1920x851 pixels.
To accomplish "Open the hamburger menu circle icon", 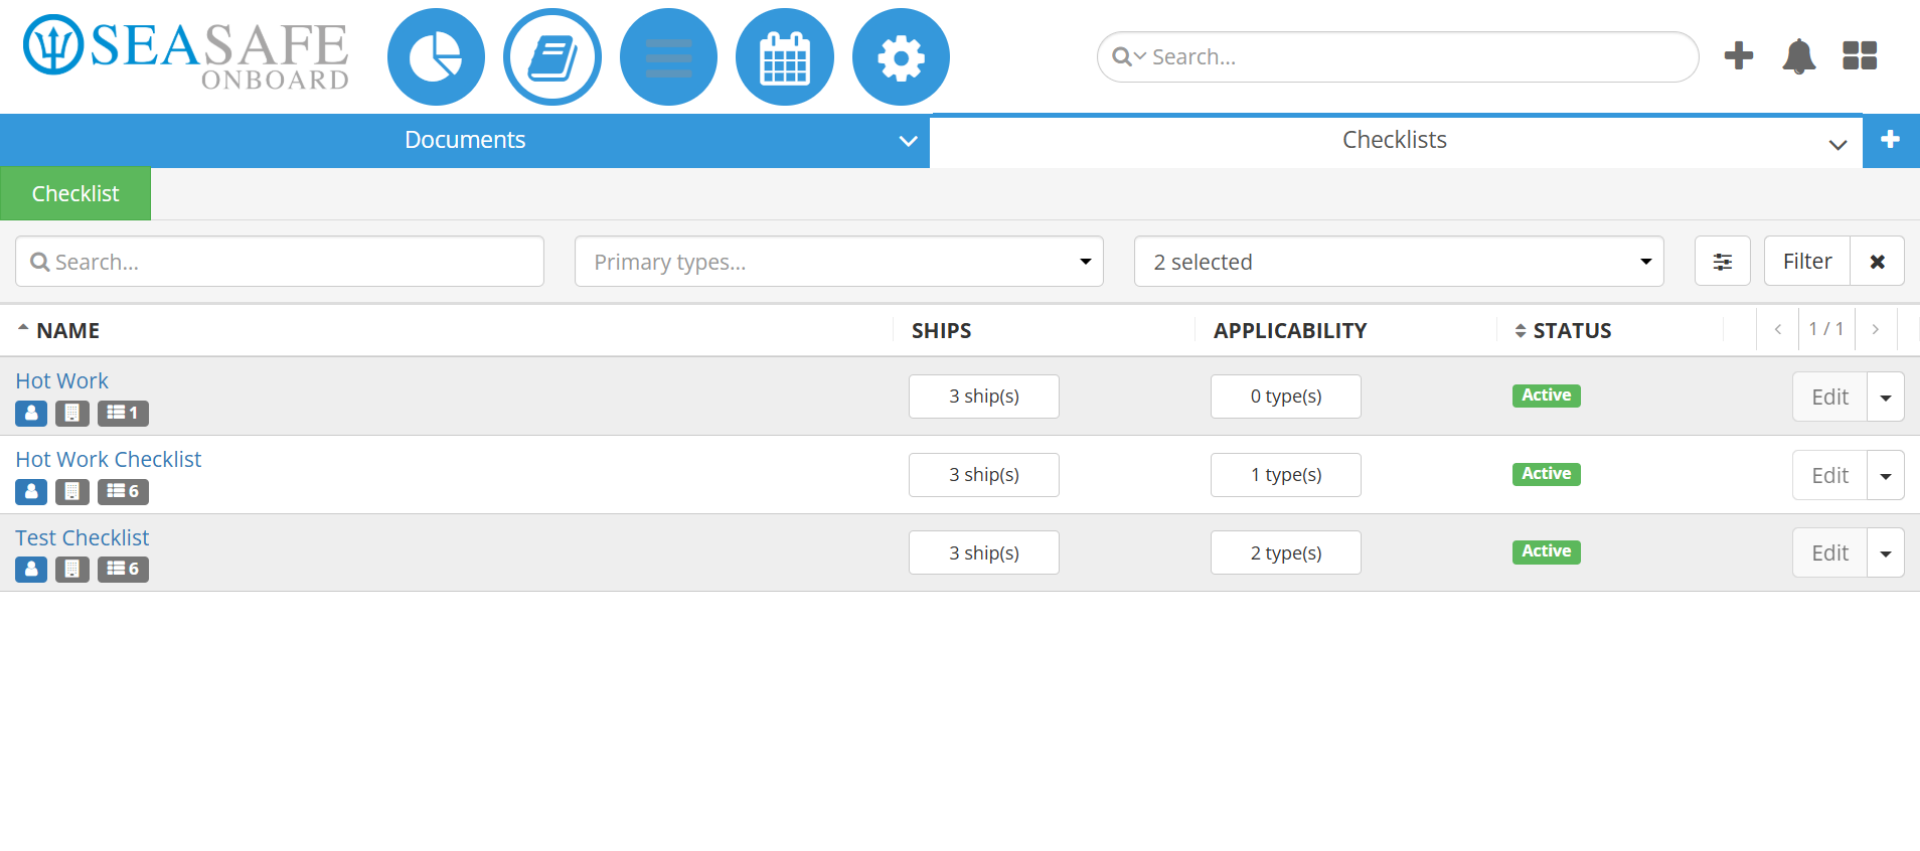I will pyautogui.click(x=669, y=57).
